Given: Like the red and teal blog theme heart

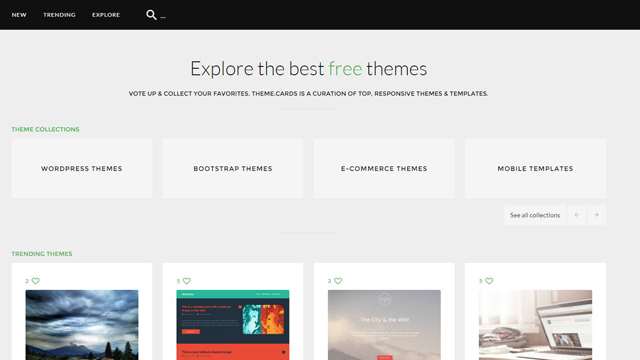Looking at the screenshot, I should pos(187,281).
